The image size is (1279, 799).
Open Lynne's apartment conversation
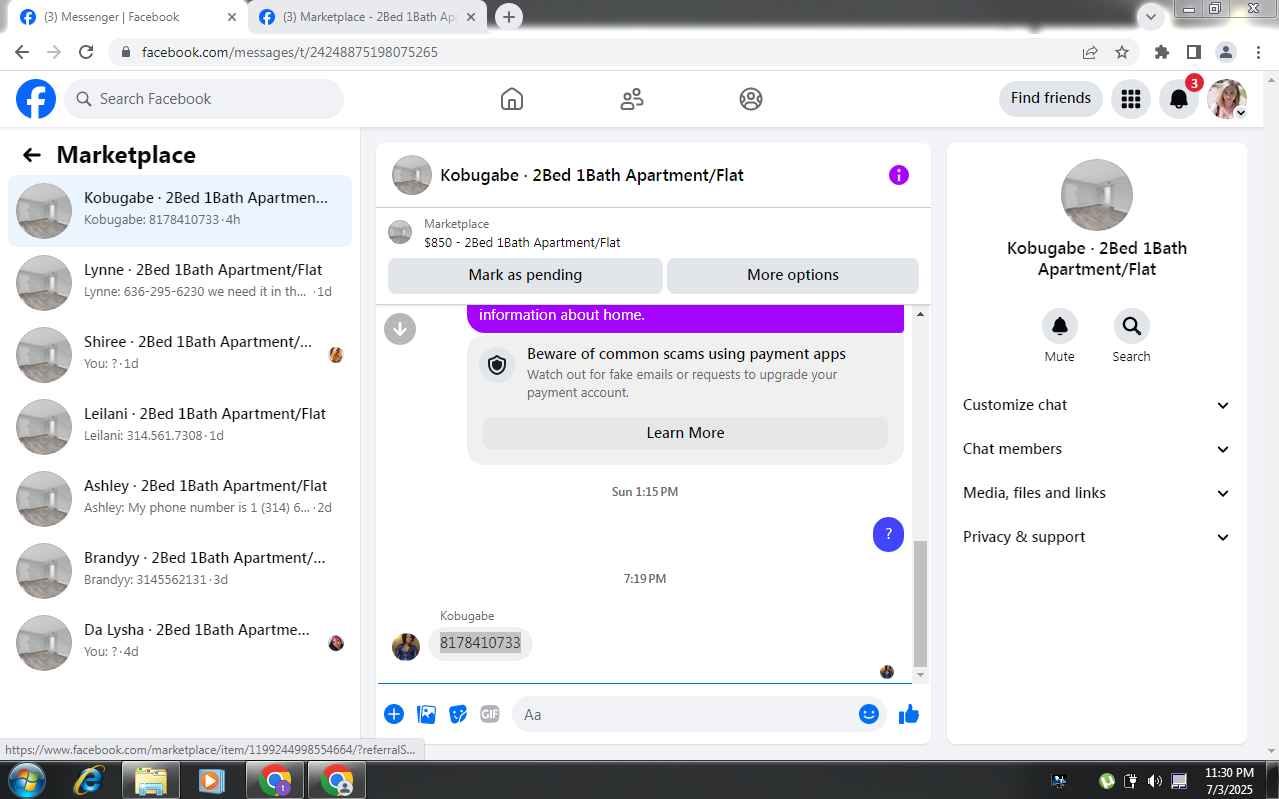coord(180,283)
